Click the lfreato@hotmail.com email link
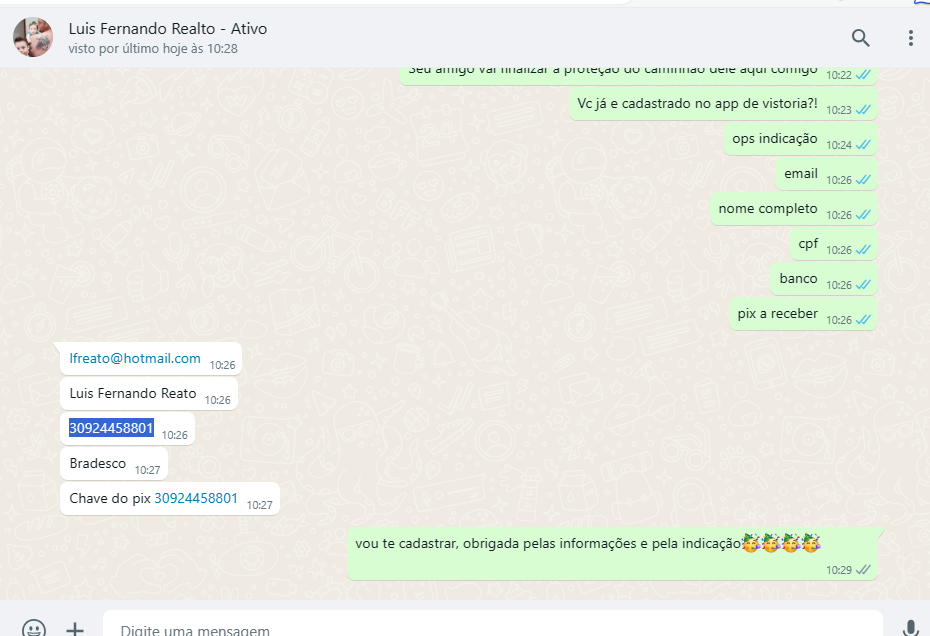The width and height of the screenshot is (930, 636). [x=135, y=358]
